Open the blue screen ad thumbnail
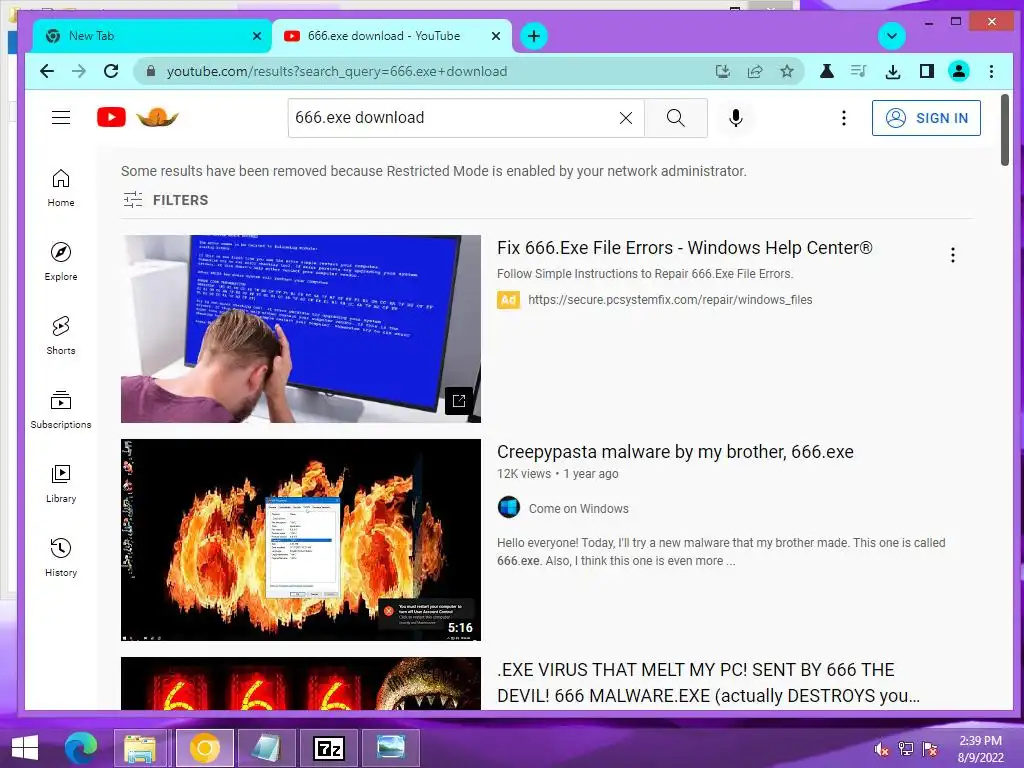This screenshot has width=1024, height=768. pos(300,328)
